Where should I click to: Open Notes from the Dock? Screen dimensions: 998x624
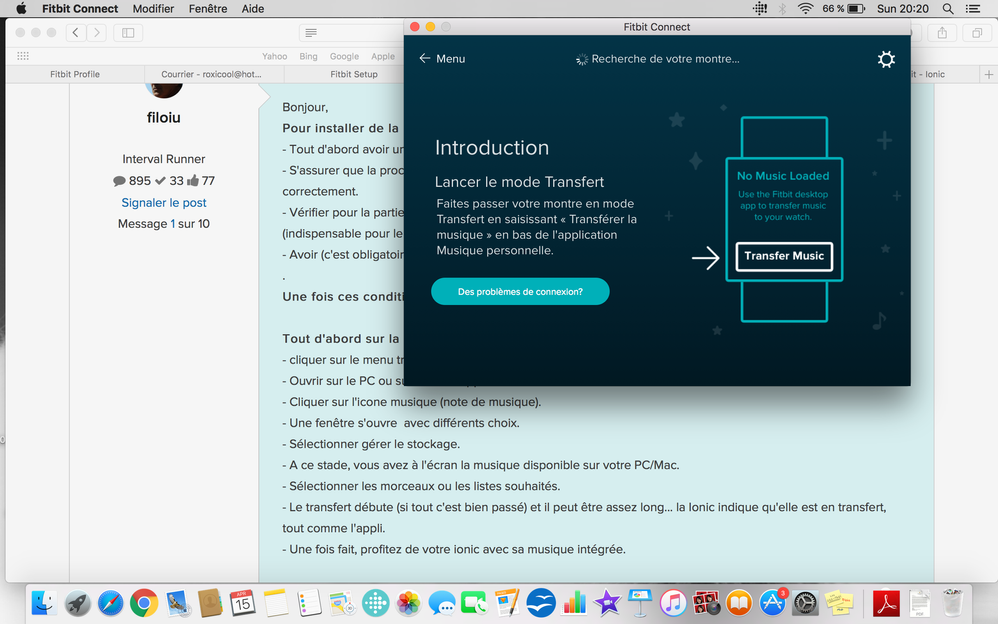click(x=276, y=602)
